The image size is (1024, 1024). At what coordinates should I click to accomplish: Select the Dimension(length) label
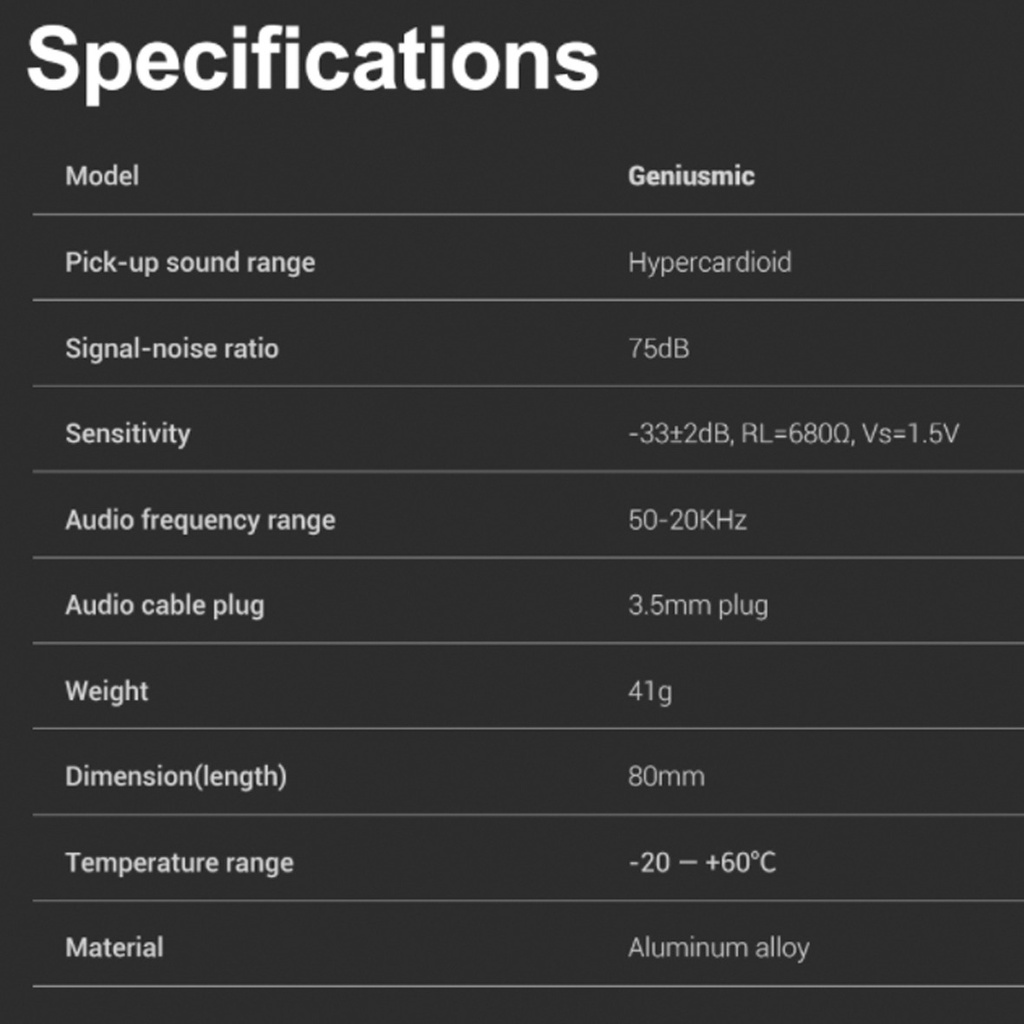(176, 776)
